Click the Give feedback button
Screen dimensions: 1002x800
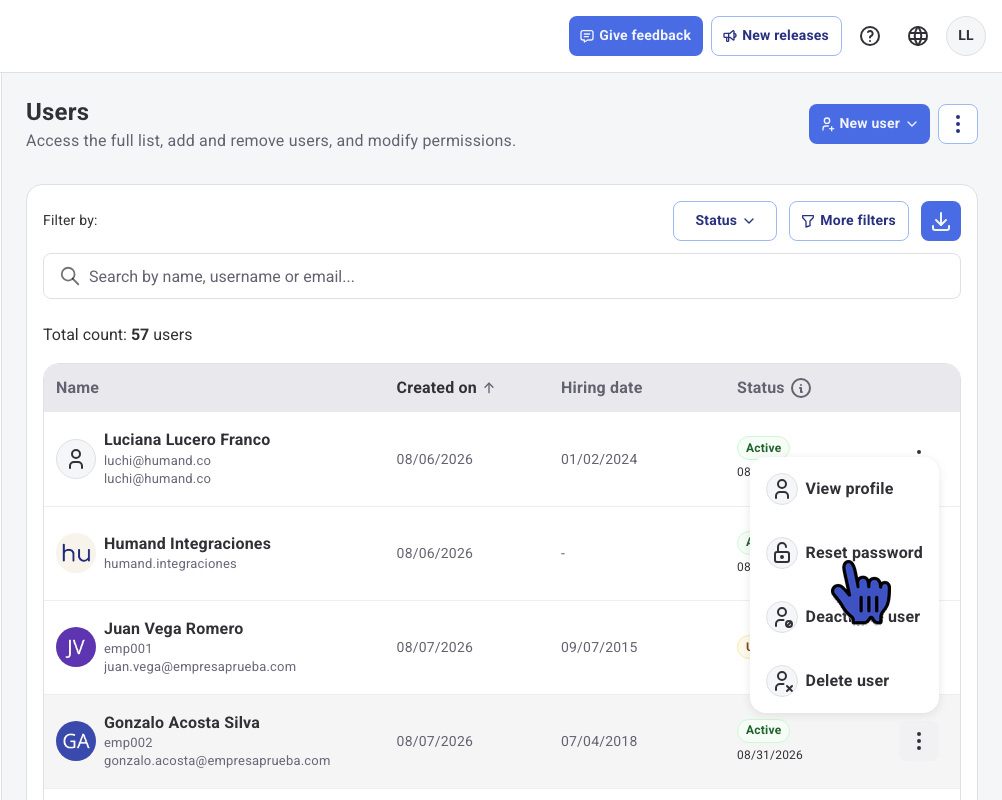tap(636, 36)
